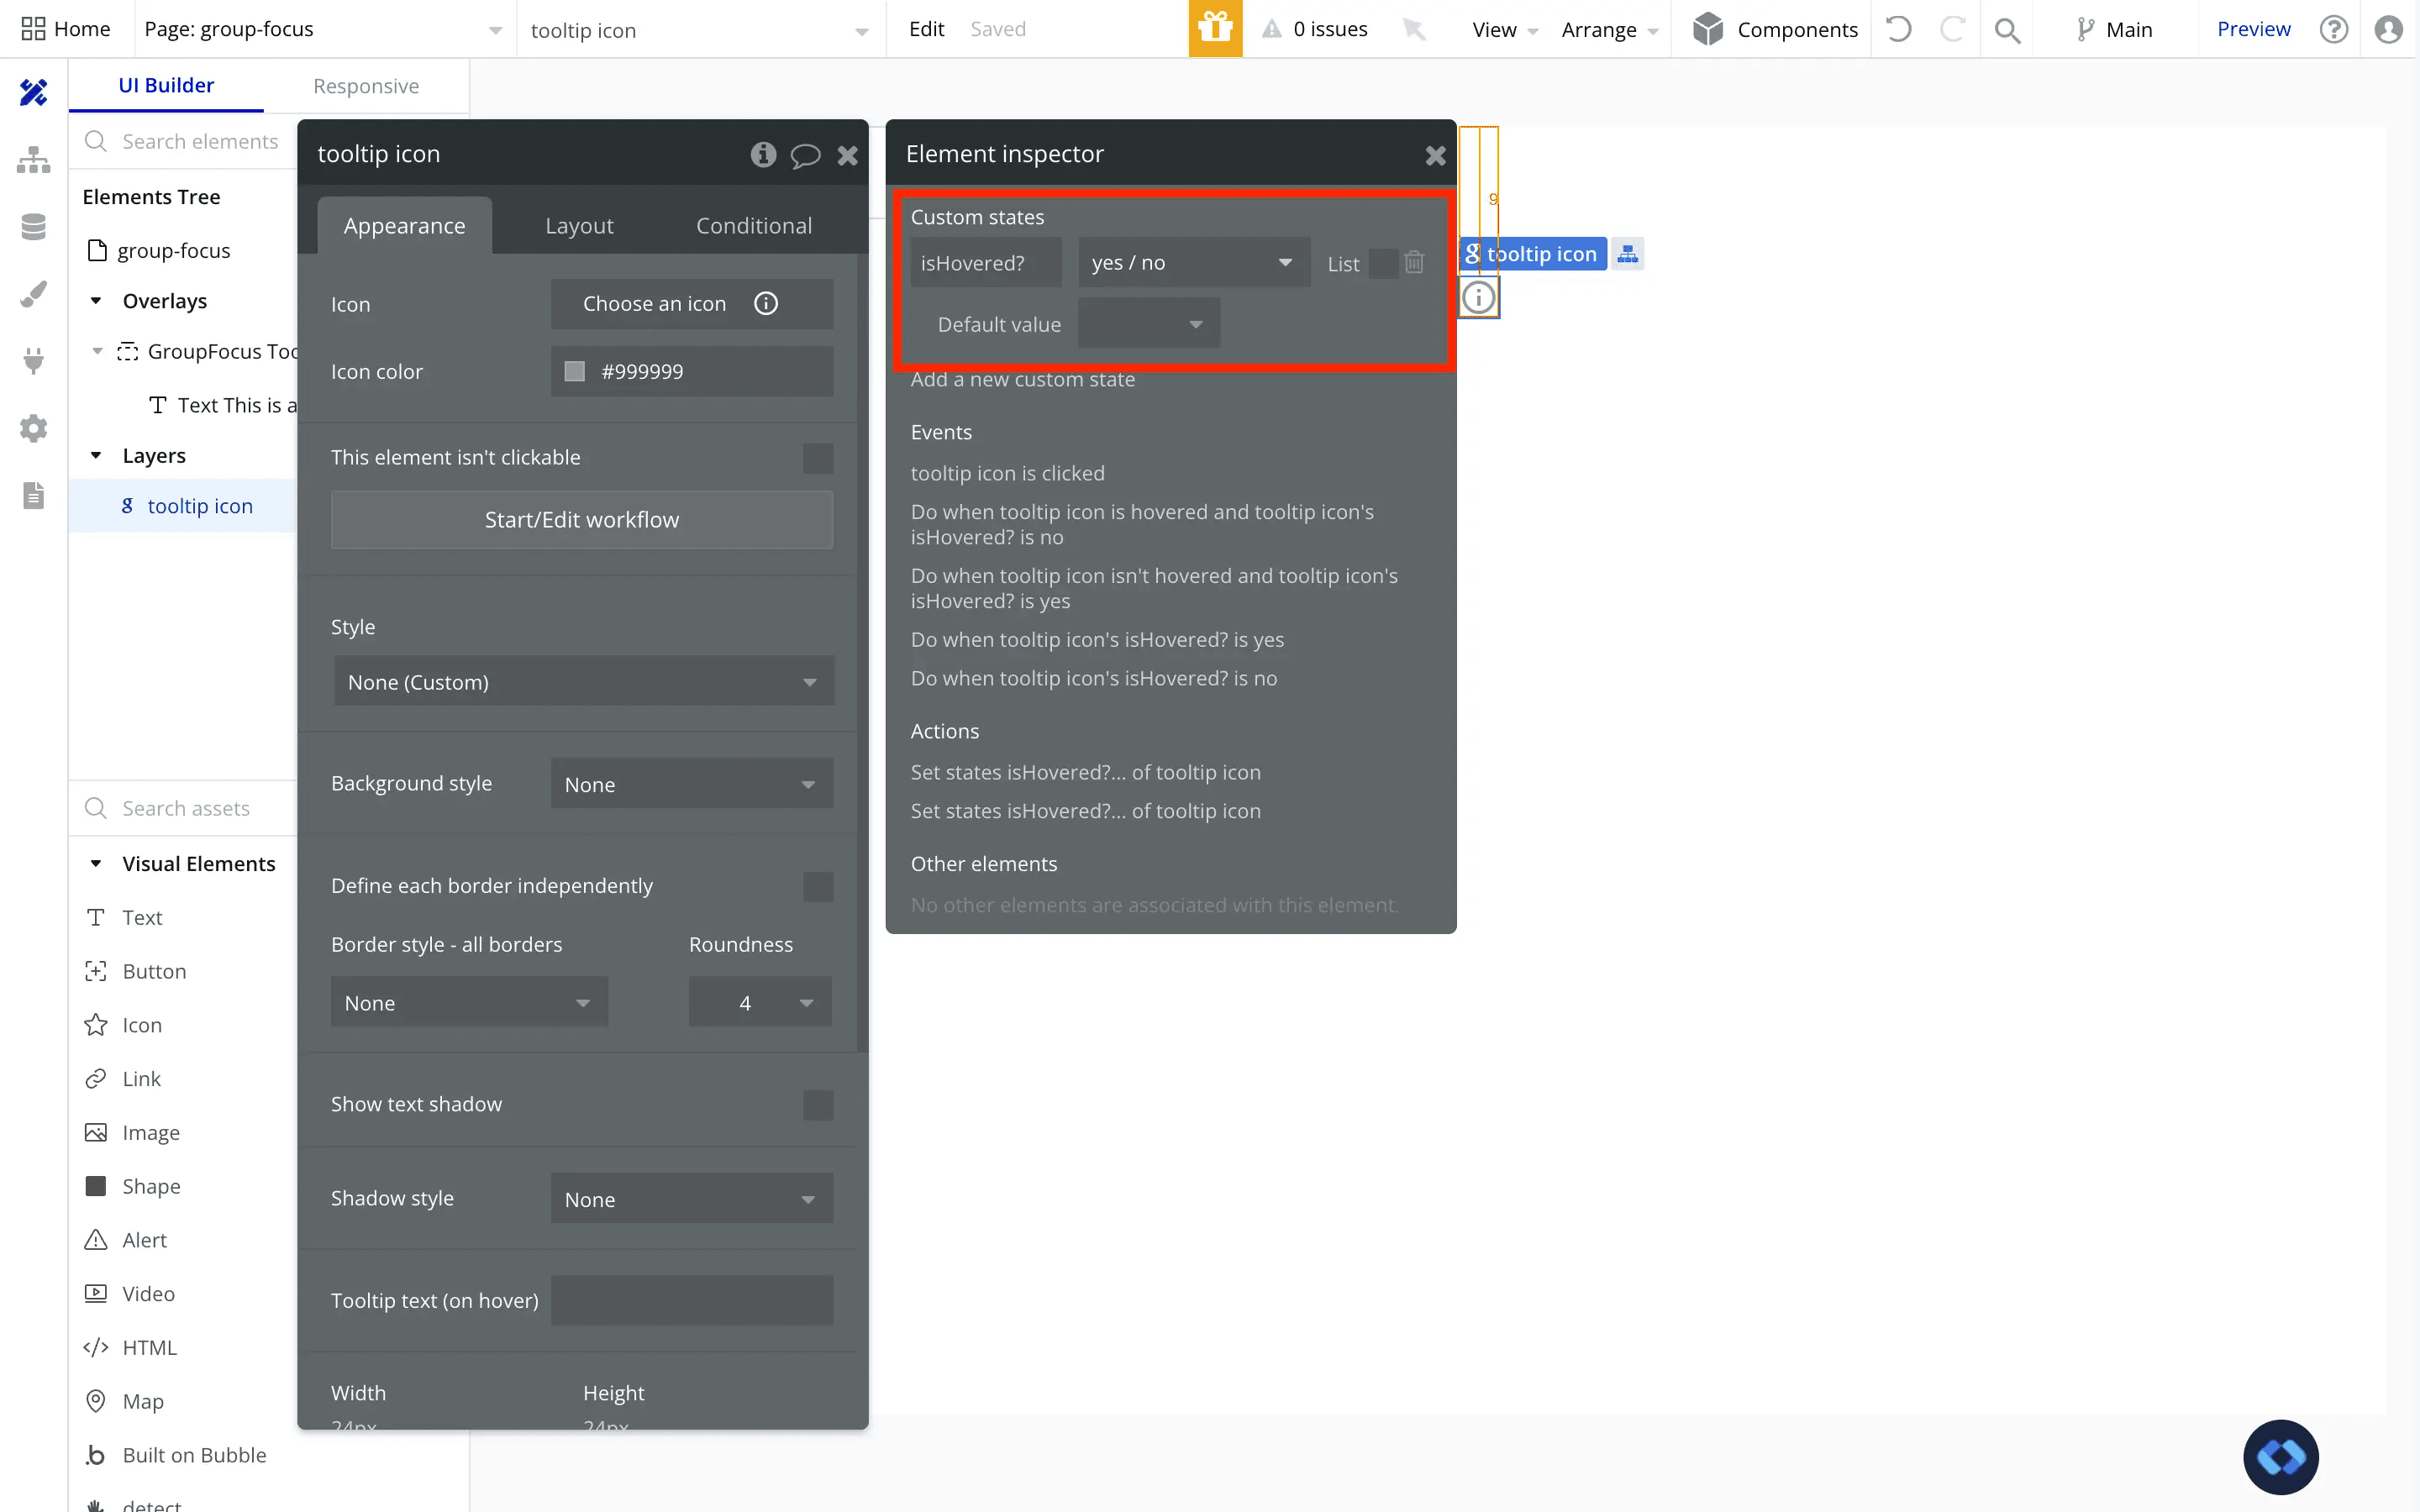Open the Default value dropdown
Image resolution: width=2420 pixels, height=1512 pixels.
coord(1149,323)
